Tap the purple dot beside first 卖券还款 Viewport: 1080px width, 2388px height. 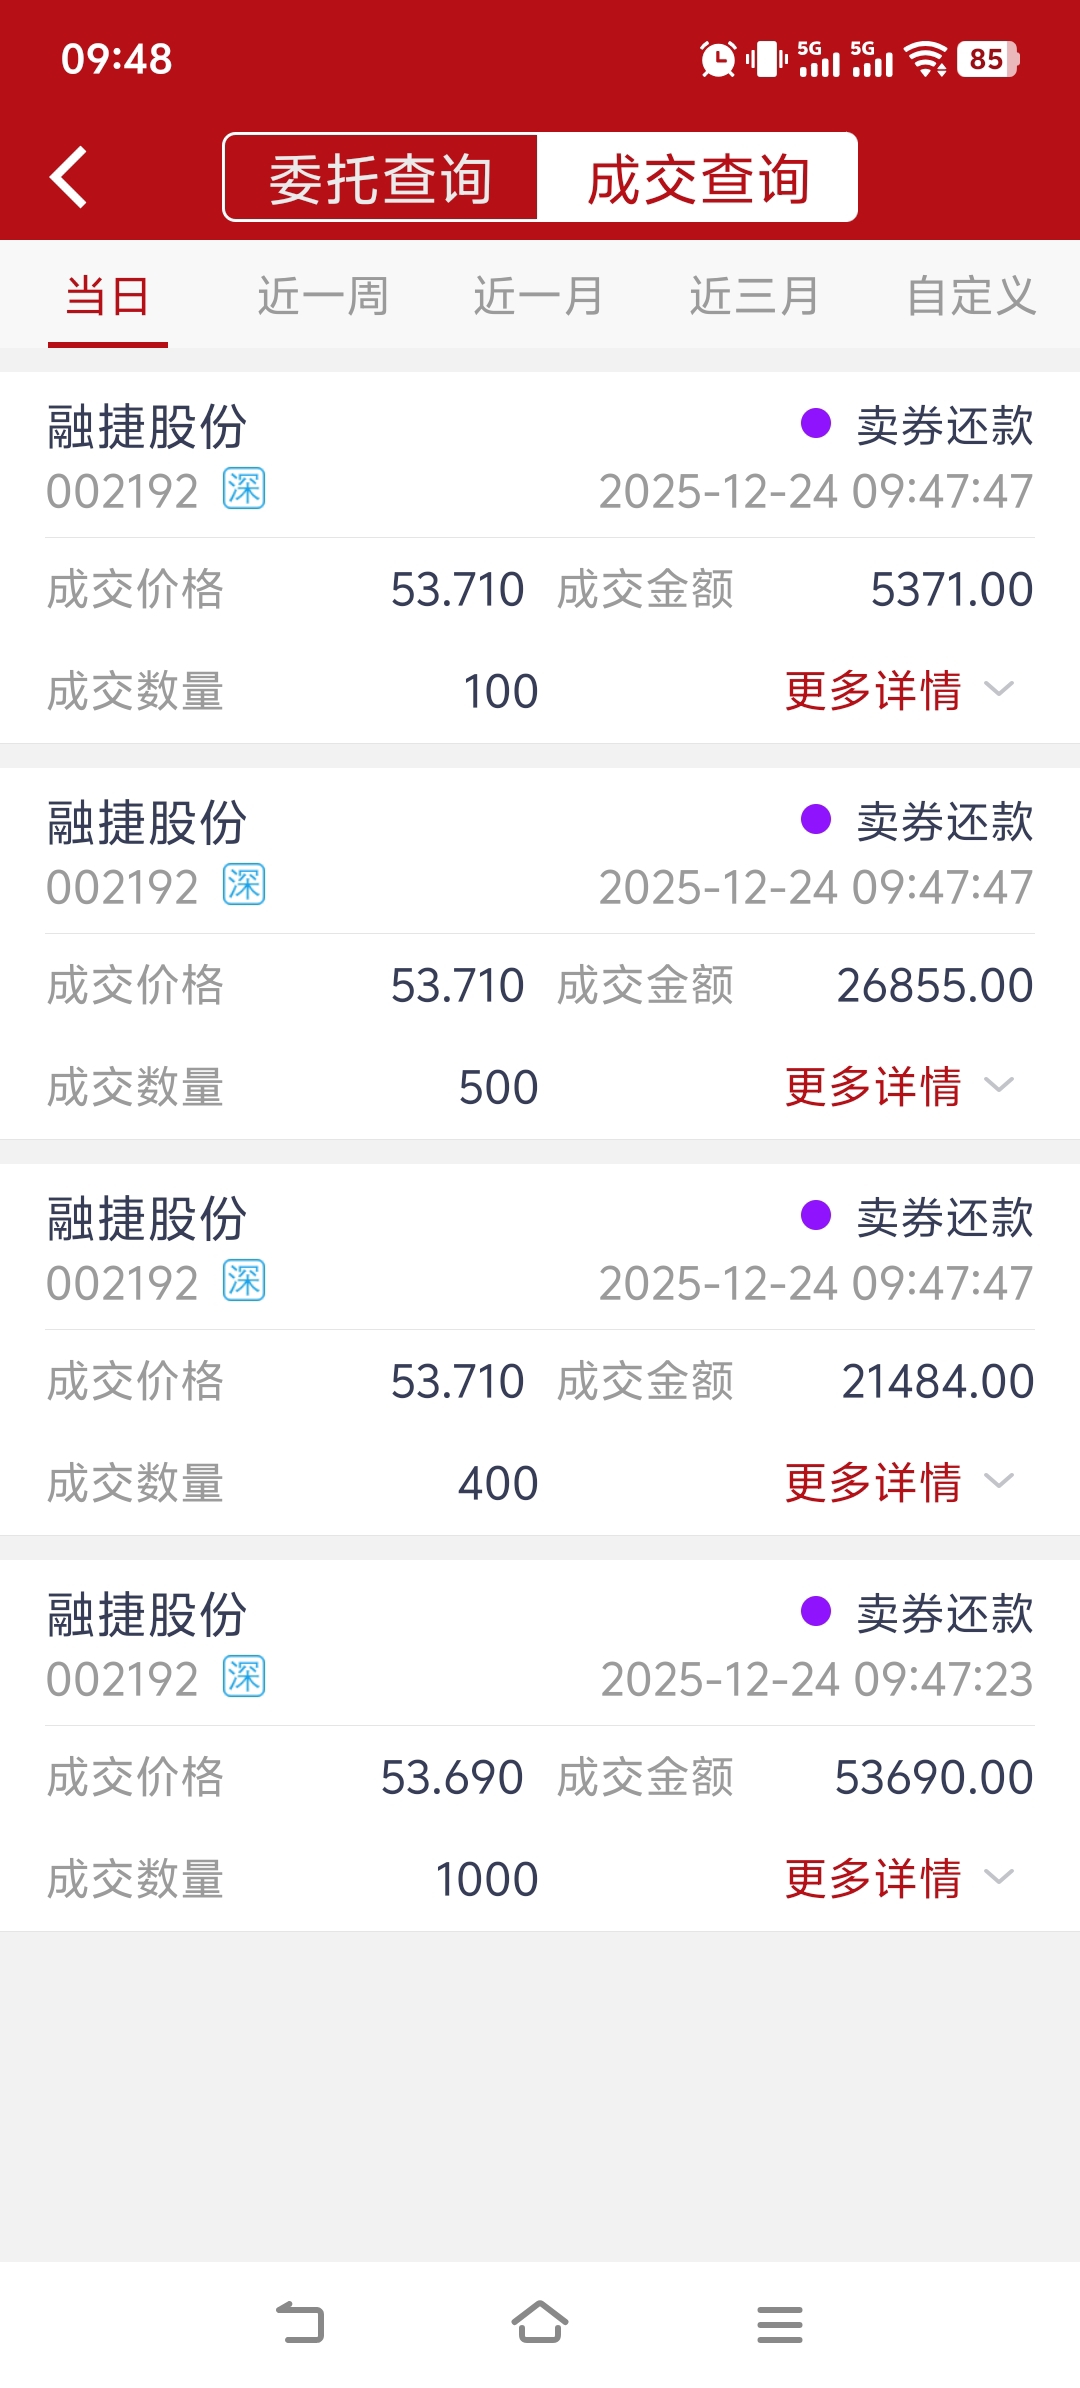(816, 424)
